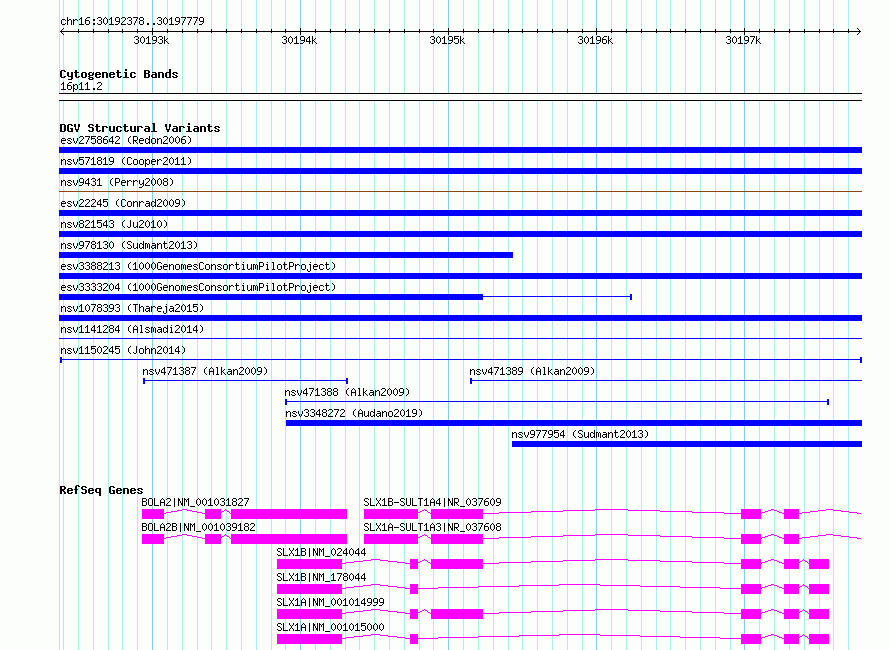The height and width of the screenshot is (650, 890).
Task: Open variant nsv978130 (Sudmant2013) label
Action: (x=129, y=245)
